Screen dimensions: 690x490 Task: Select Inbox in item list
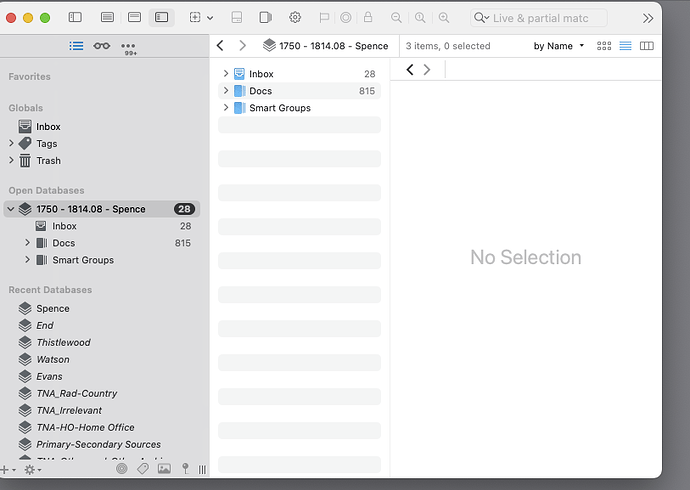[x=299, y=74]
